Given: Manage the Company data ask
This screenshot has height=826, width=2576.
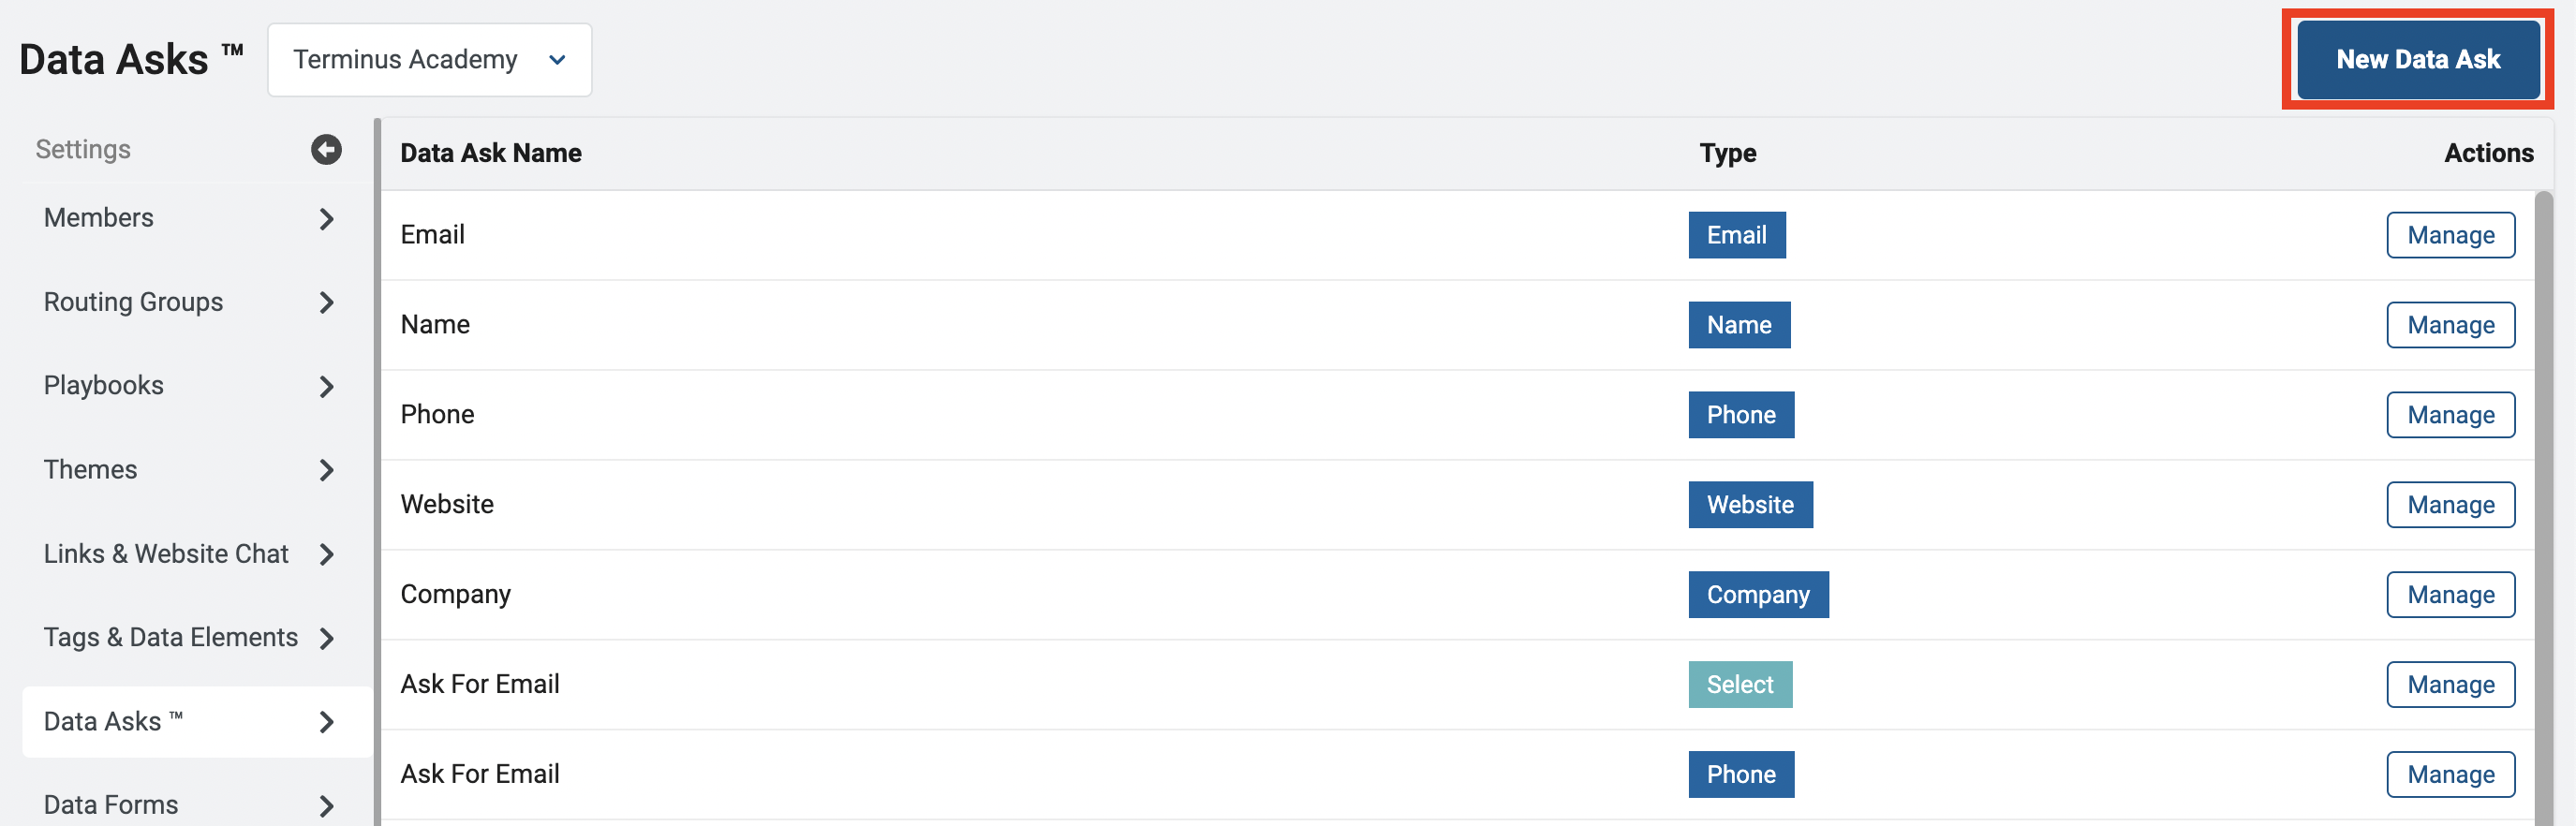Looking at the screenshot, I should pos(2450,595).
